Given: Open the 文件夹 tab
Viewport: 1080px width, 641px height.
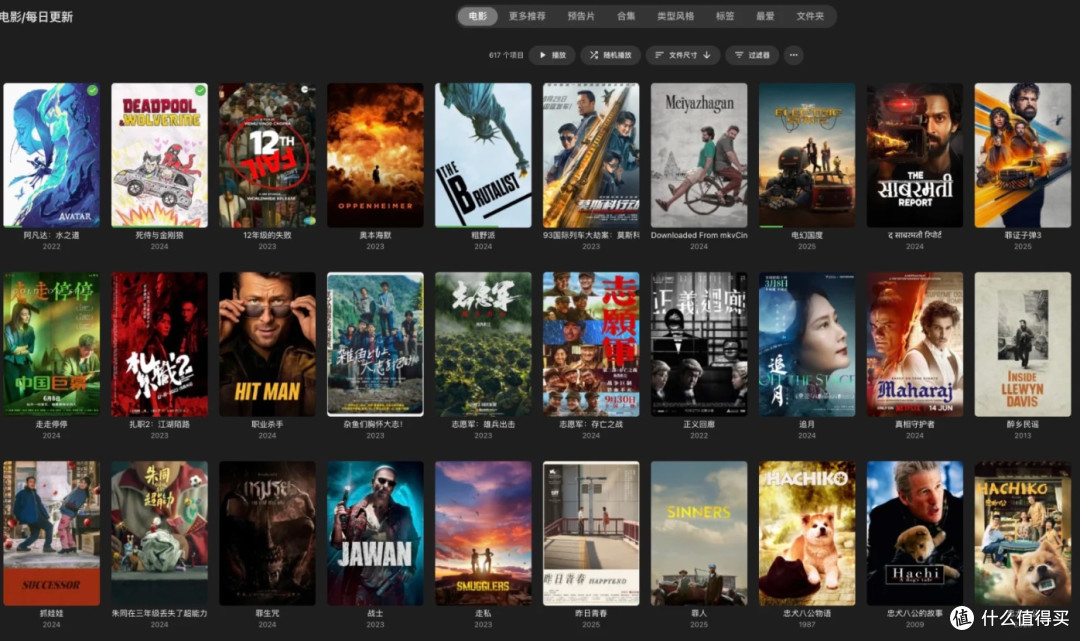Looking at the screenshot, I should point(810,16).
